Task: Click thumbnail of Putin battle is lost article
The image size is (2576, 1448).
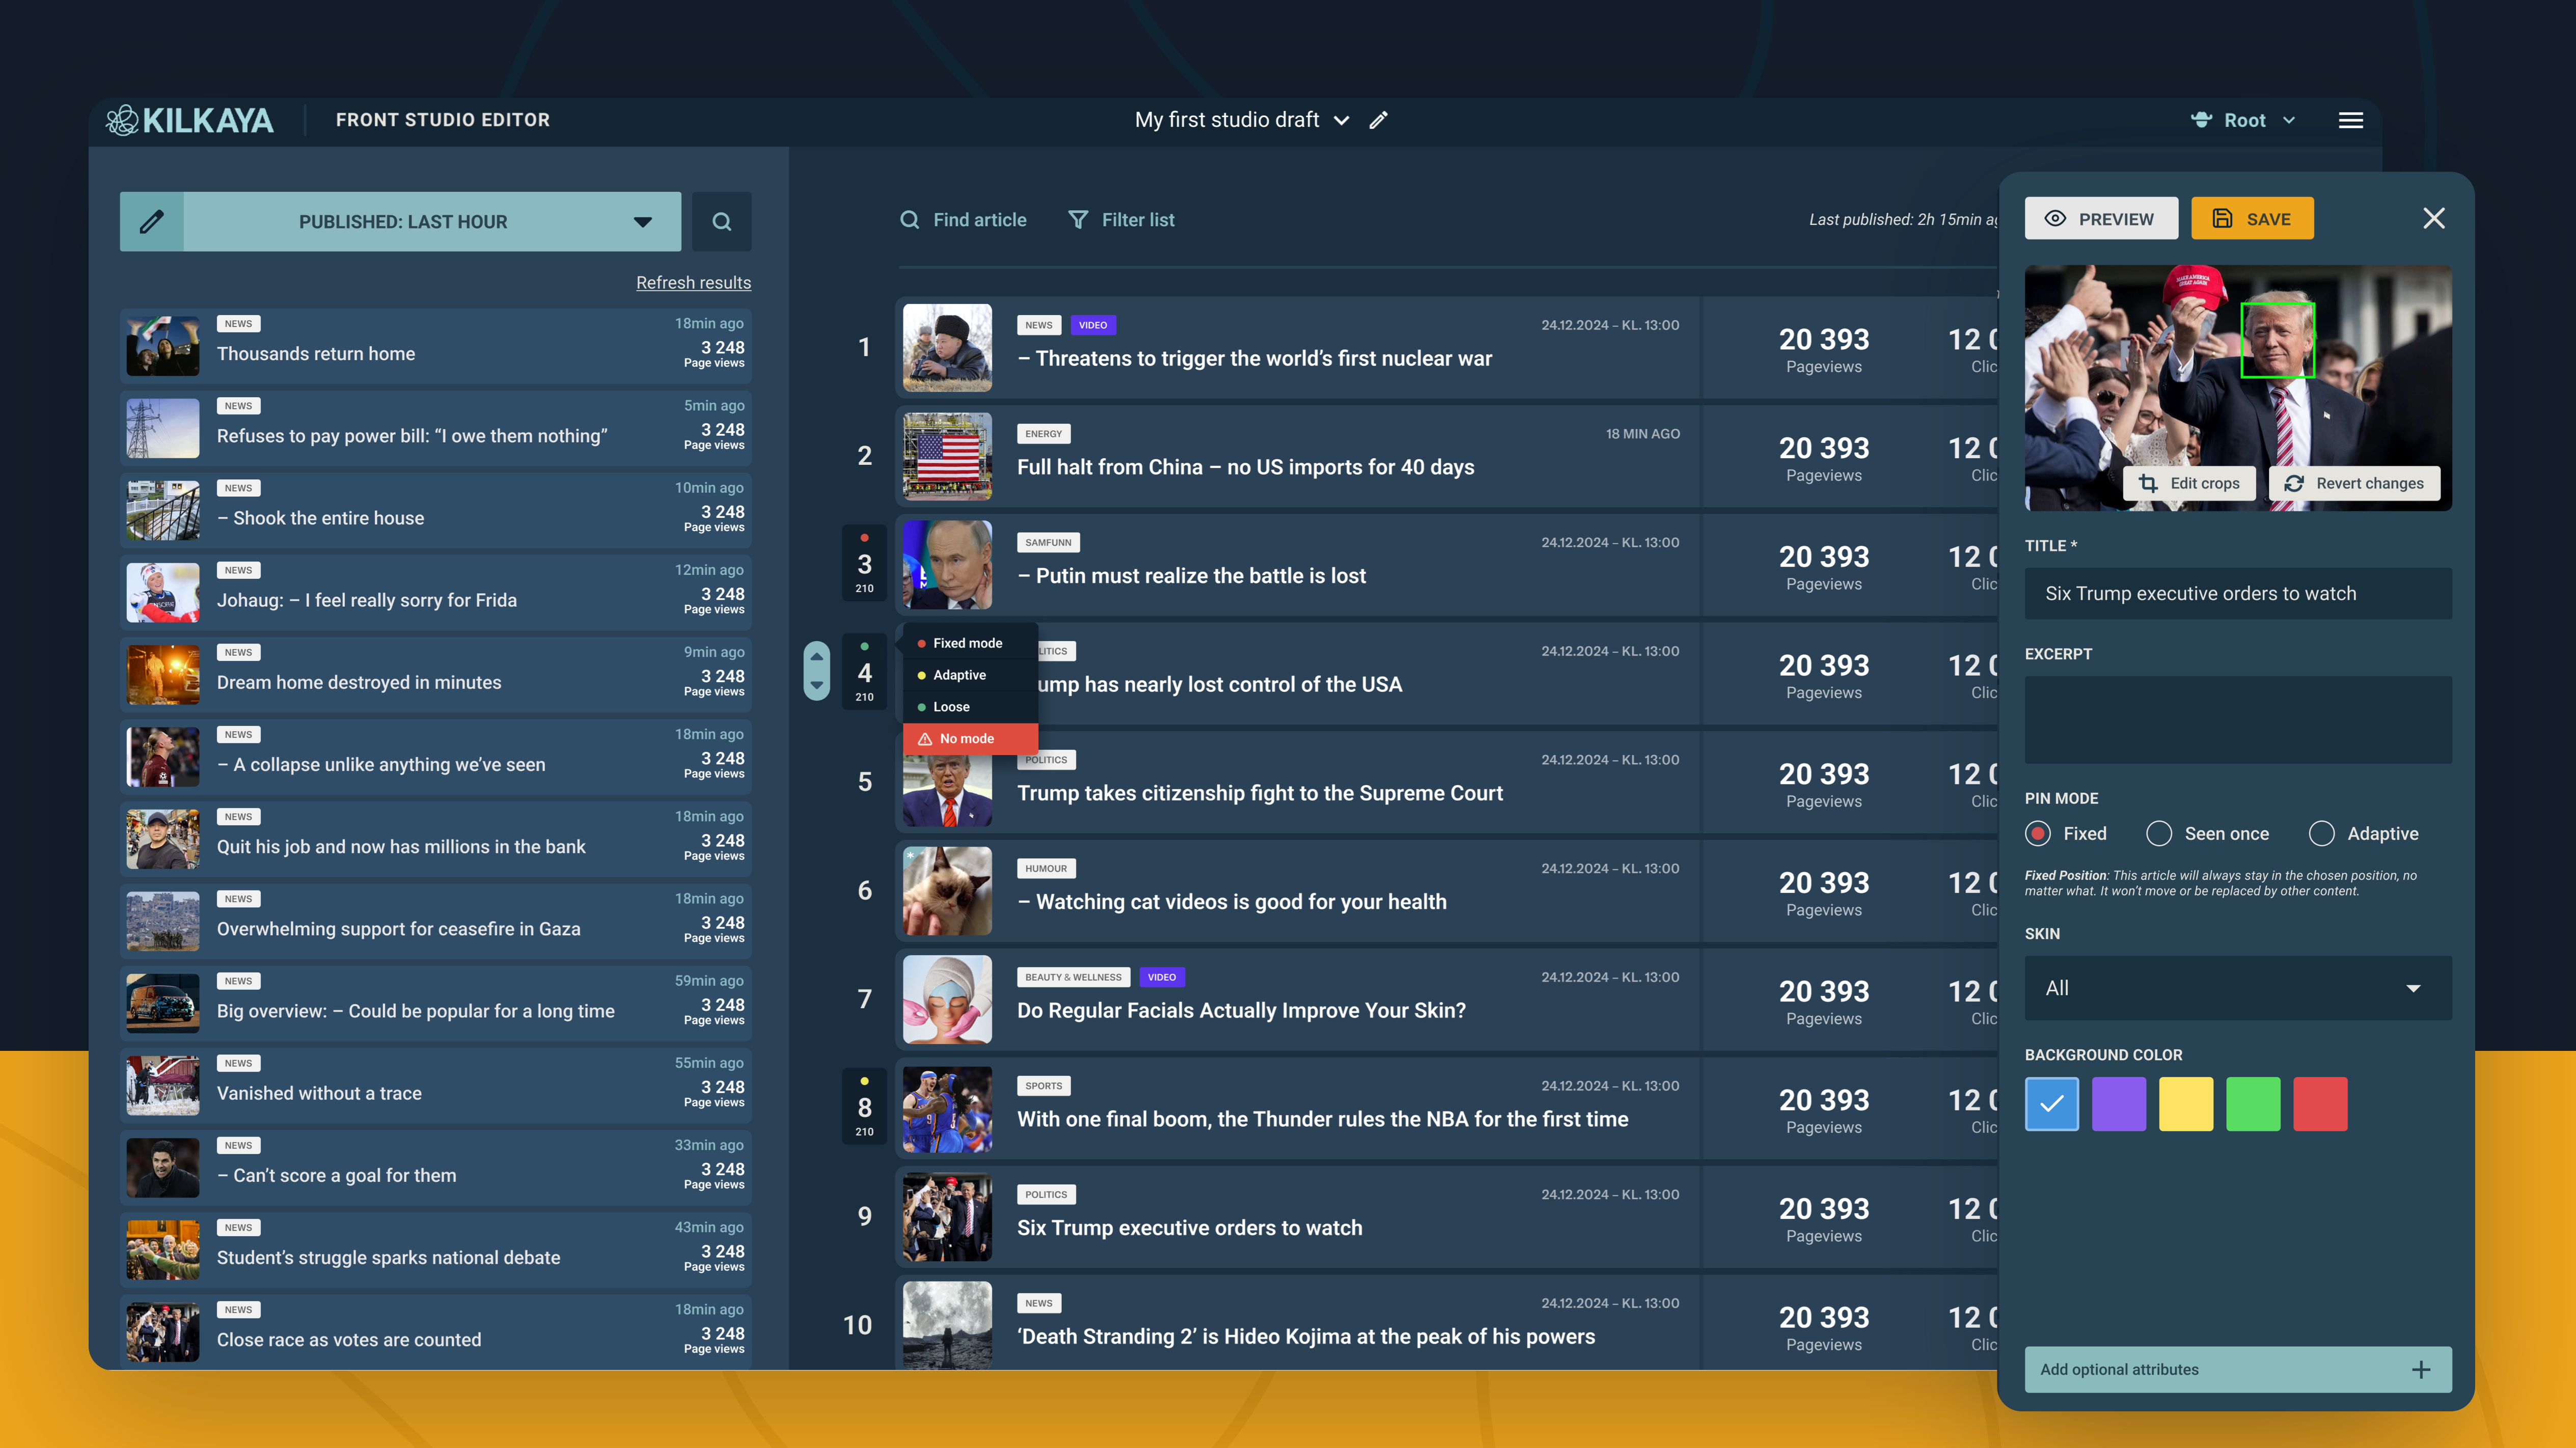Action: 947,564
